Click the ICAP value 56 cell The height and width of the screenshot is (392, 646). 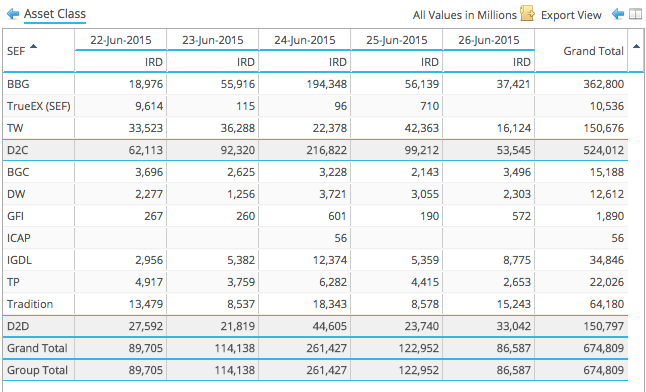(x=340, y=238)
